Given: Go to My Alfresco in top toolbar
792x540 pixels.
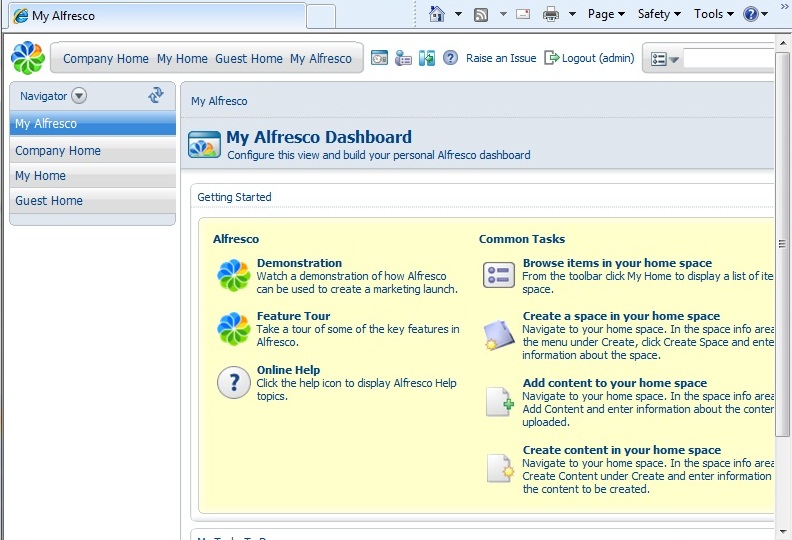Looking at the screenshot, I should point(321,59).
